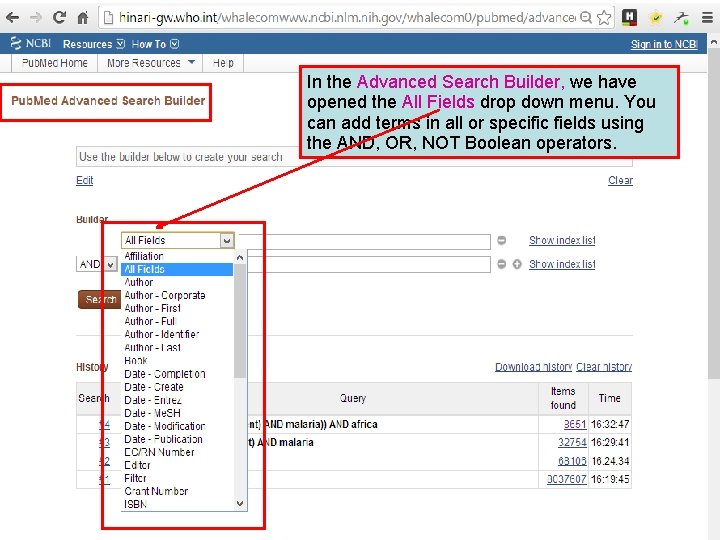Choose Author in the field list
The image size is (720, 540).
178,282
